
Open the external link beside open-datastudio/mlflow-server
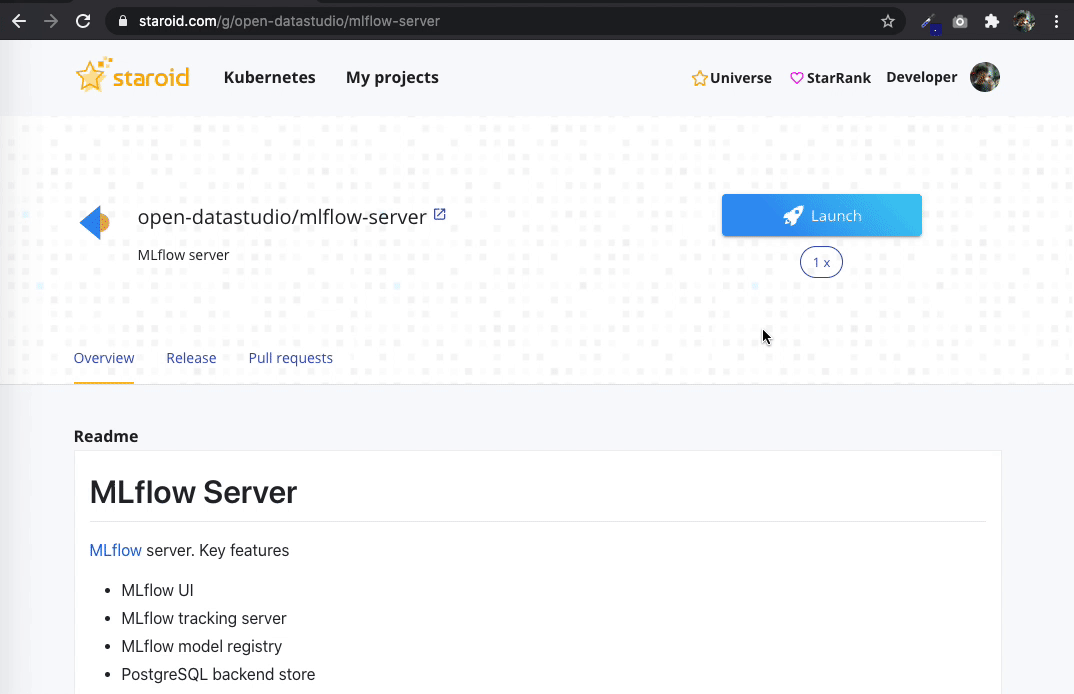click(440, 213)
